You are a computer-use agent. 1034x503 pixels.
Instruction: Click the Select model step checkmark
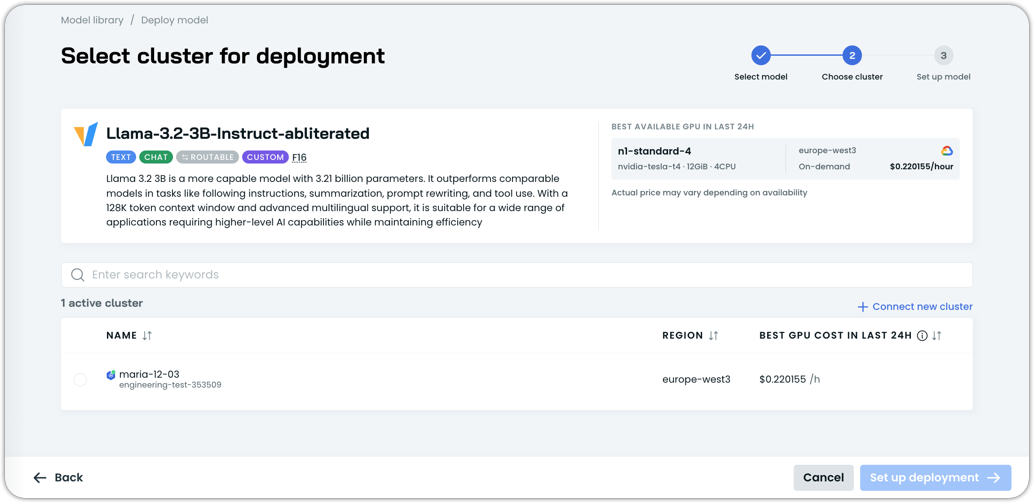(x=760, y=56)
